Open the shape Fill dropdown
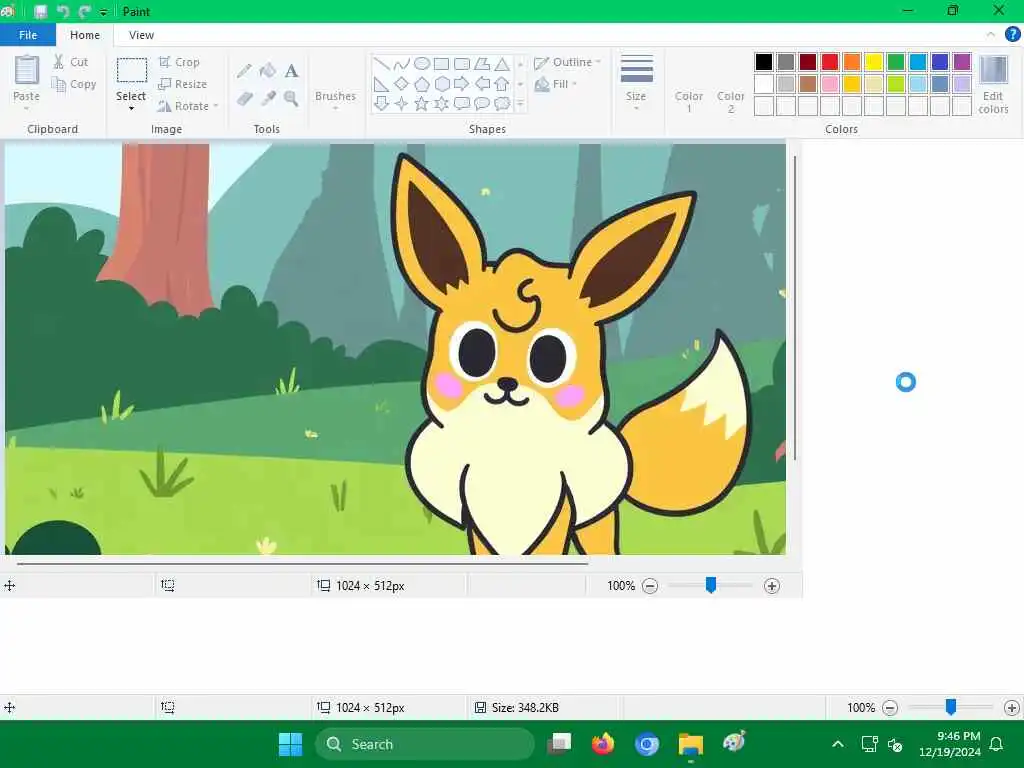 tap(556, 84)
